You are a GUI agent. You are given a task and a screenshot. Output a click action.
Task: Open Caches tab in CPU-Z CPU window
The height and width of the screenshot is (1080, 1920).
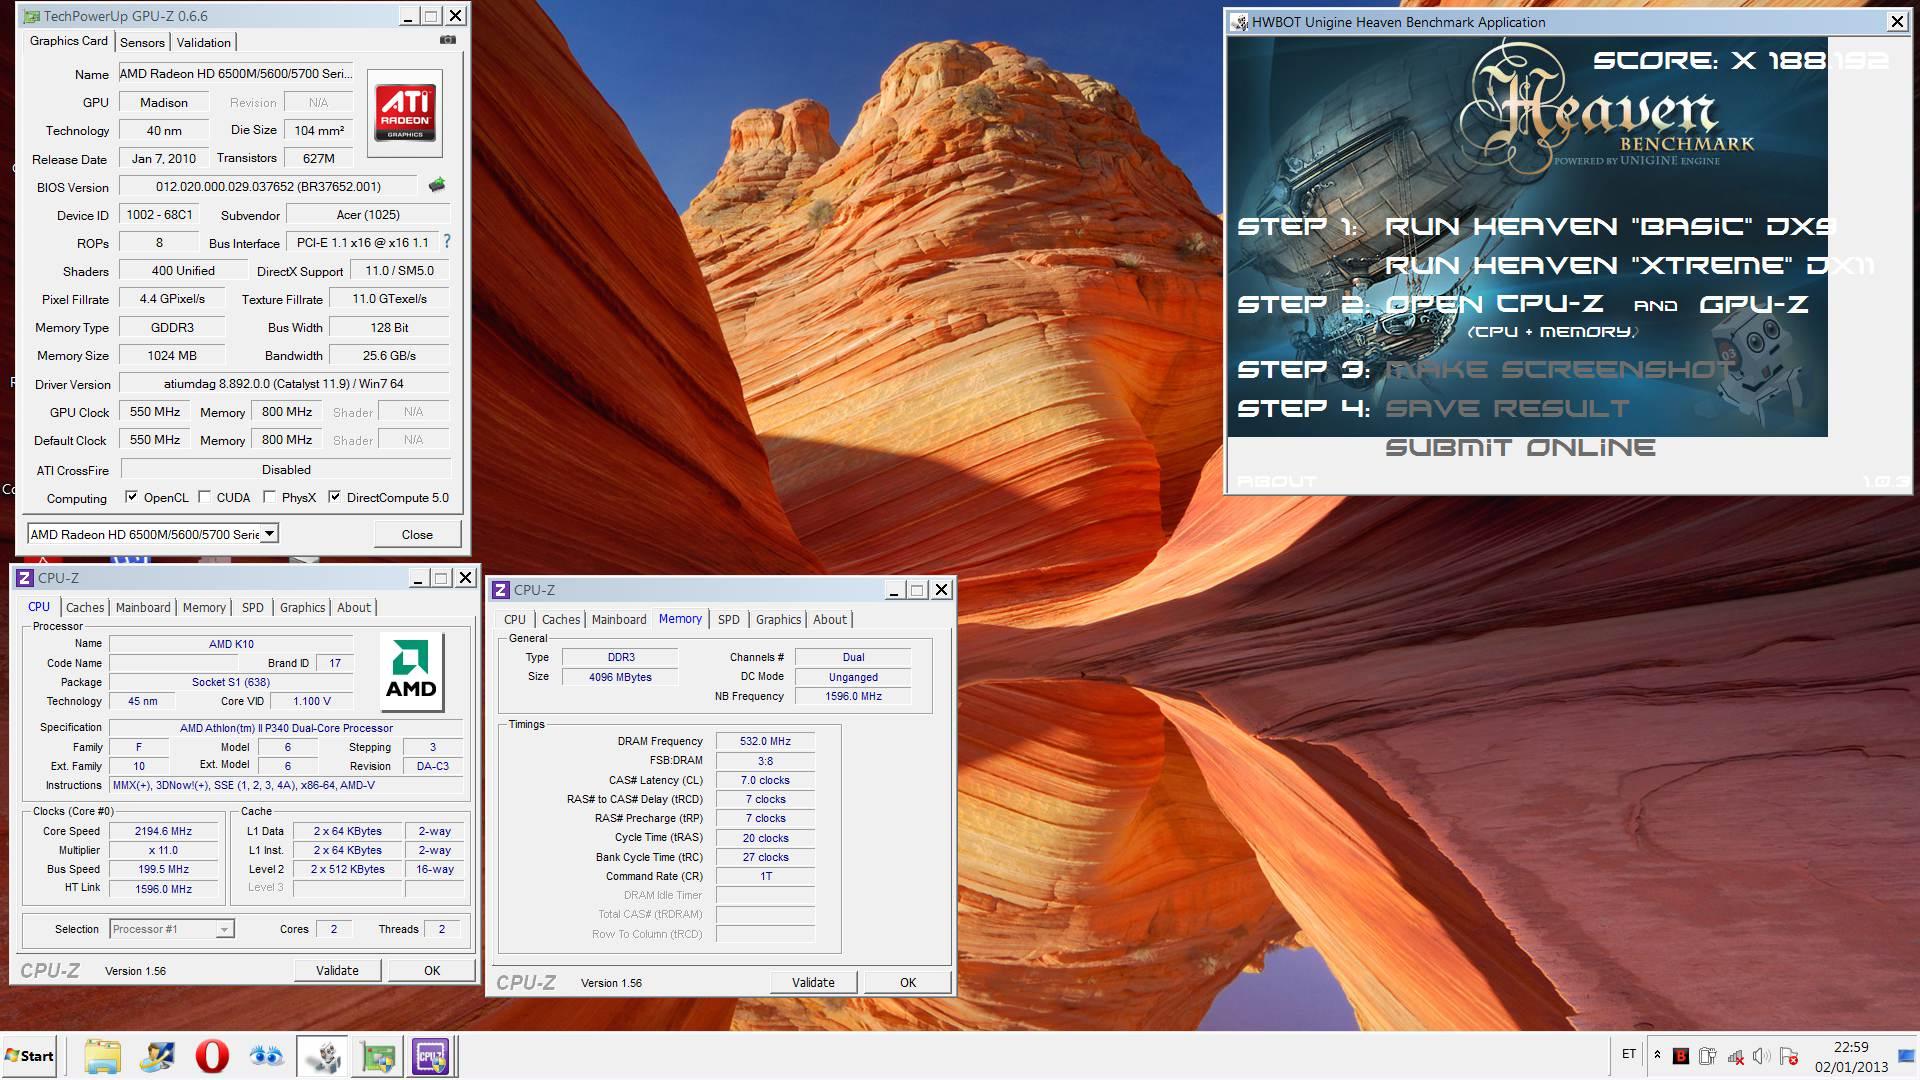(x=85, y=607)
